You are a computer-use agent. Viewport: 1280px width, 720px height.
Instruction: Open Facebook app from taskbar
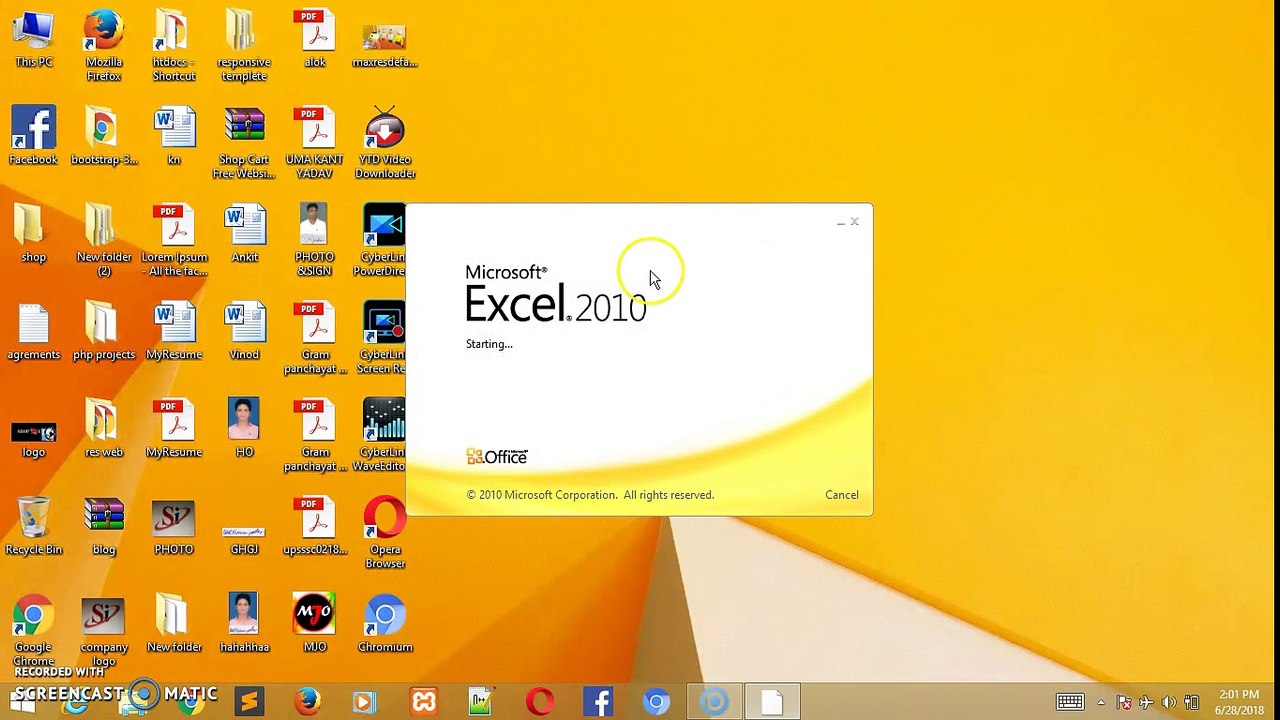click(x=598, y=702)
